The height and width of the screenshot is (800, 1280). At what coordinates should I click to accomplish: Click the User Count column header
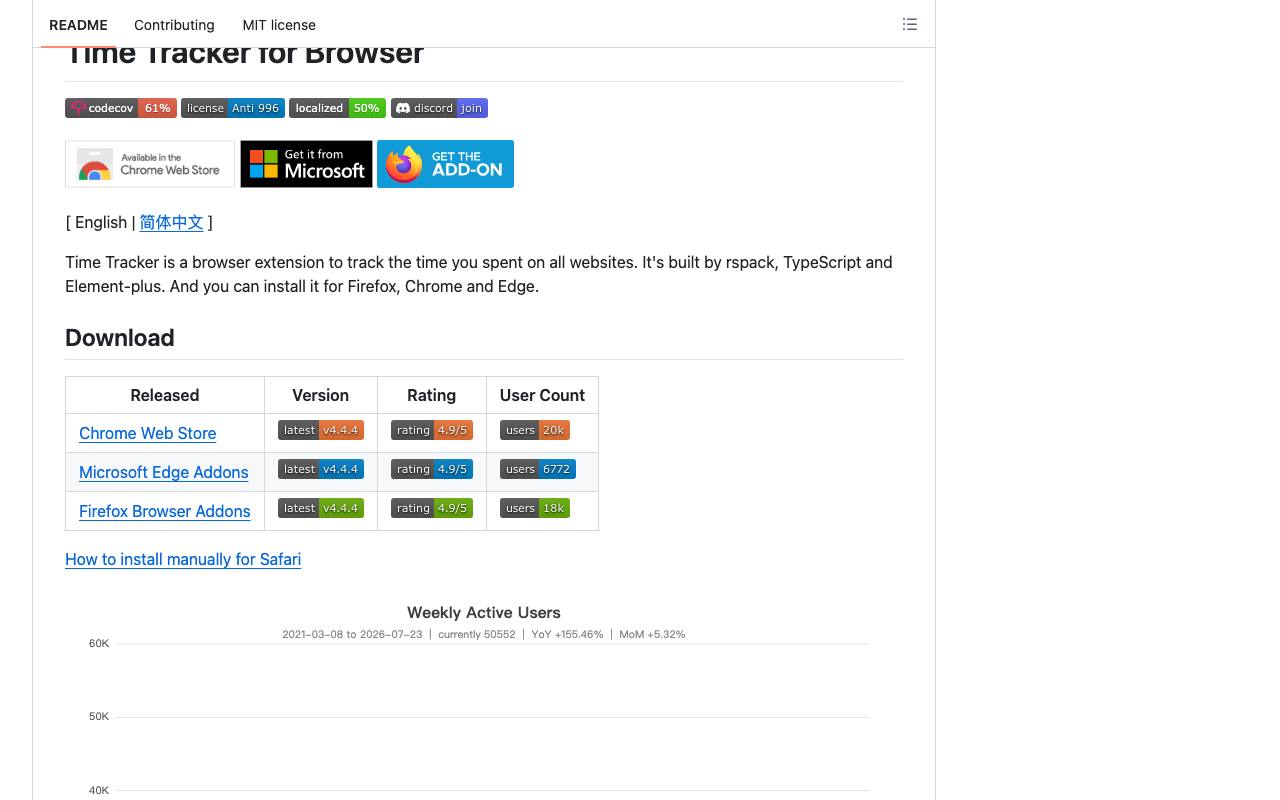542,395
